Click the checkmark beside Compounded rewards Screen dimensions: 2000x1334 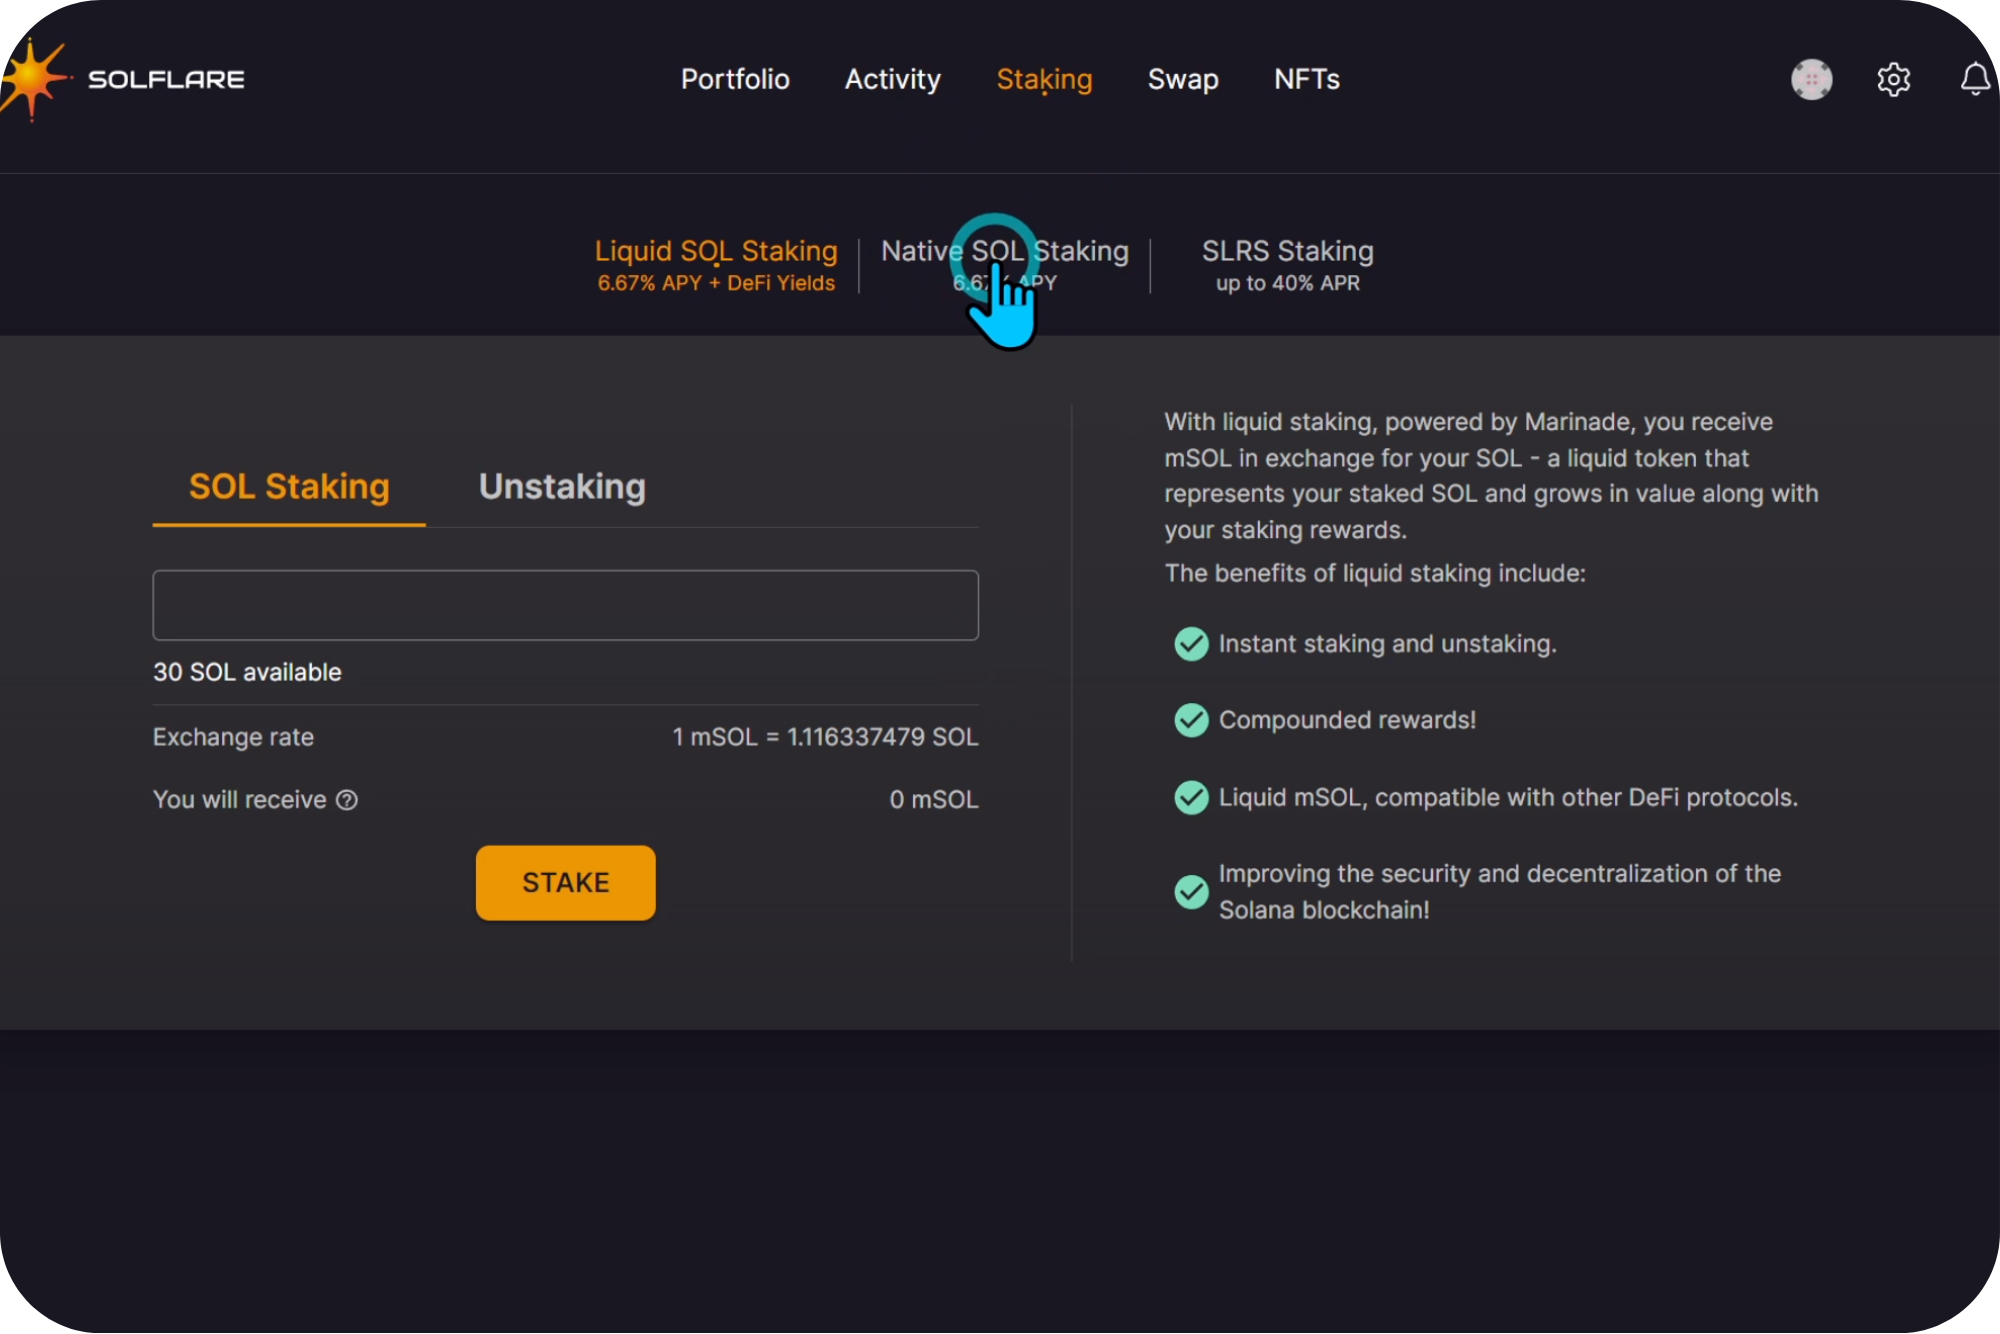tap(1191, 720)
